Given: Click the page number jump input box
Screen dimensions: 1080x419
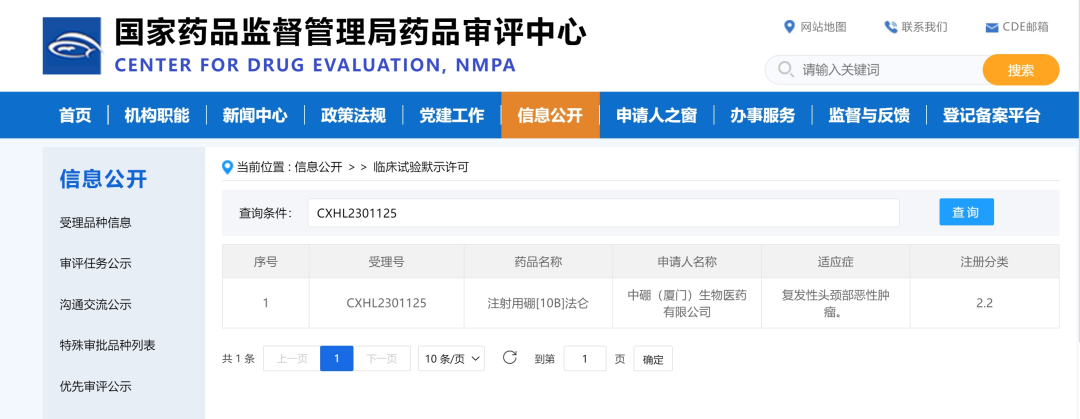Looking at the screenshot, I should click(585, 359).
